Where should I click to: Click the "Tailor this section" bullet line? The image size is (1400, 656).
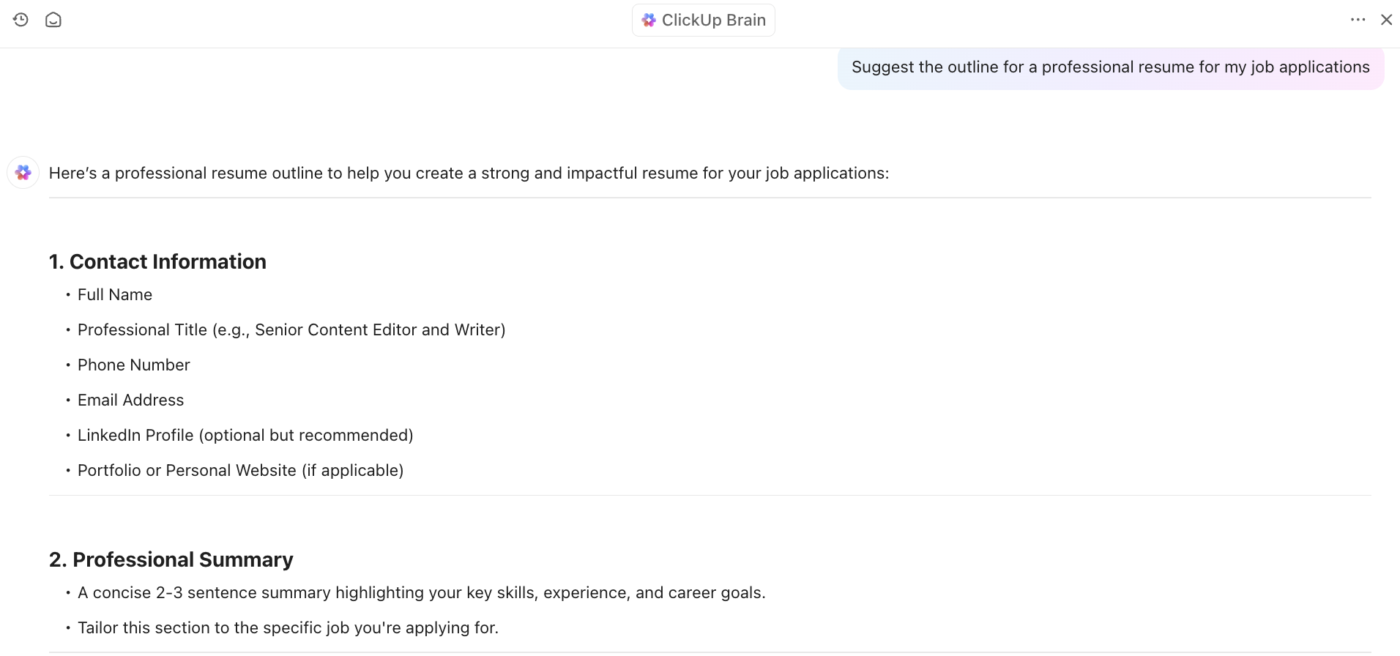click(x=288, y=628)
